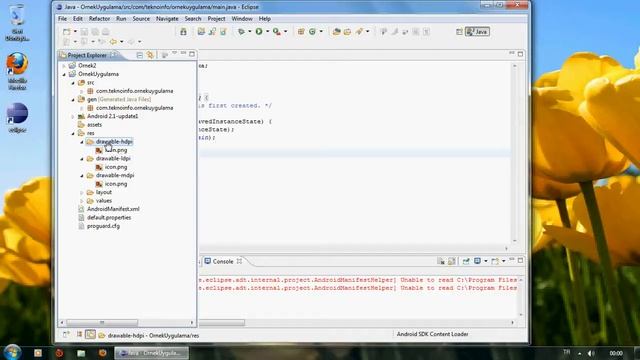This screenshot has width=640, height=360.
Task: Click the Open Perspective icon beside Java
Action: coord(459,31)
